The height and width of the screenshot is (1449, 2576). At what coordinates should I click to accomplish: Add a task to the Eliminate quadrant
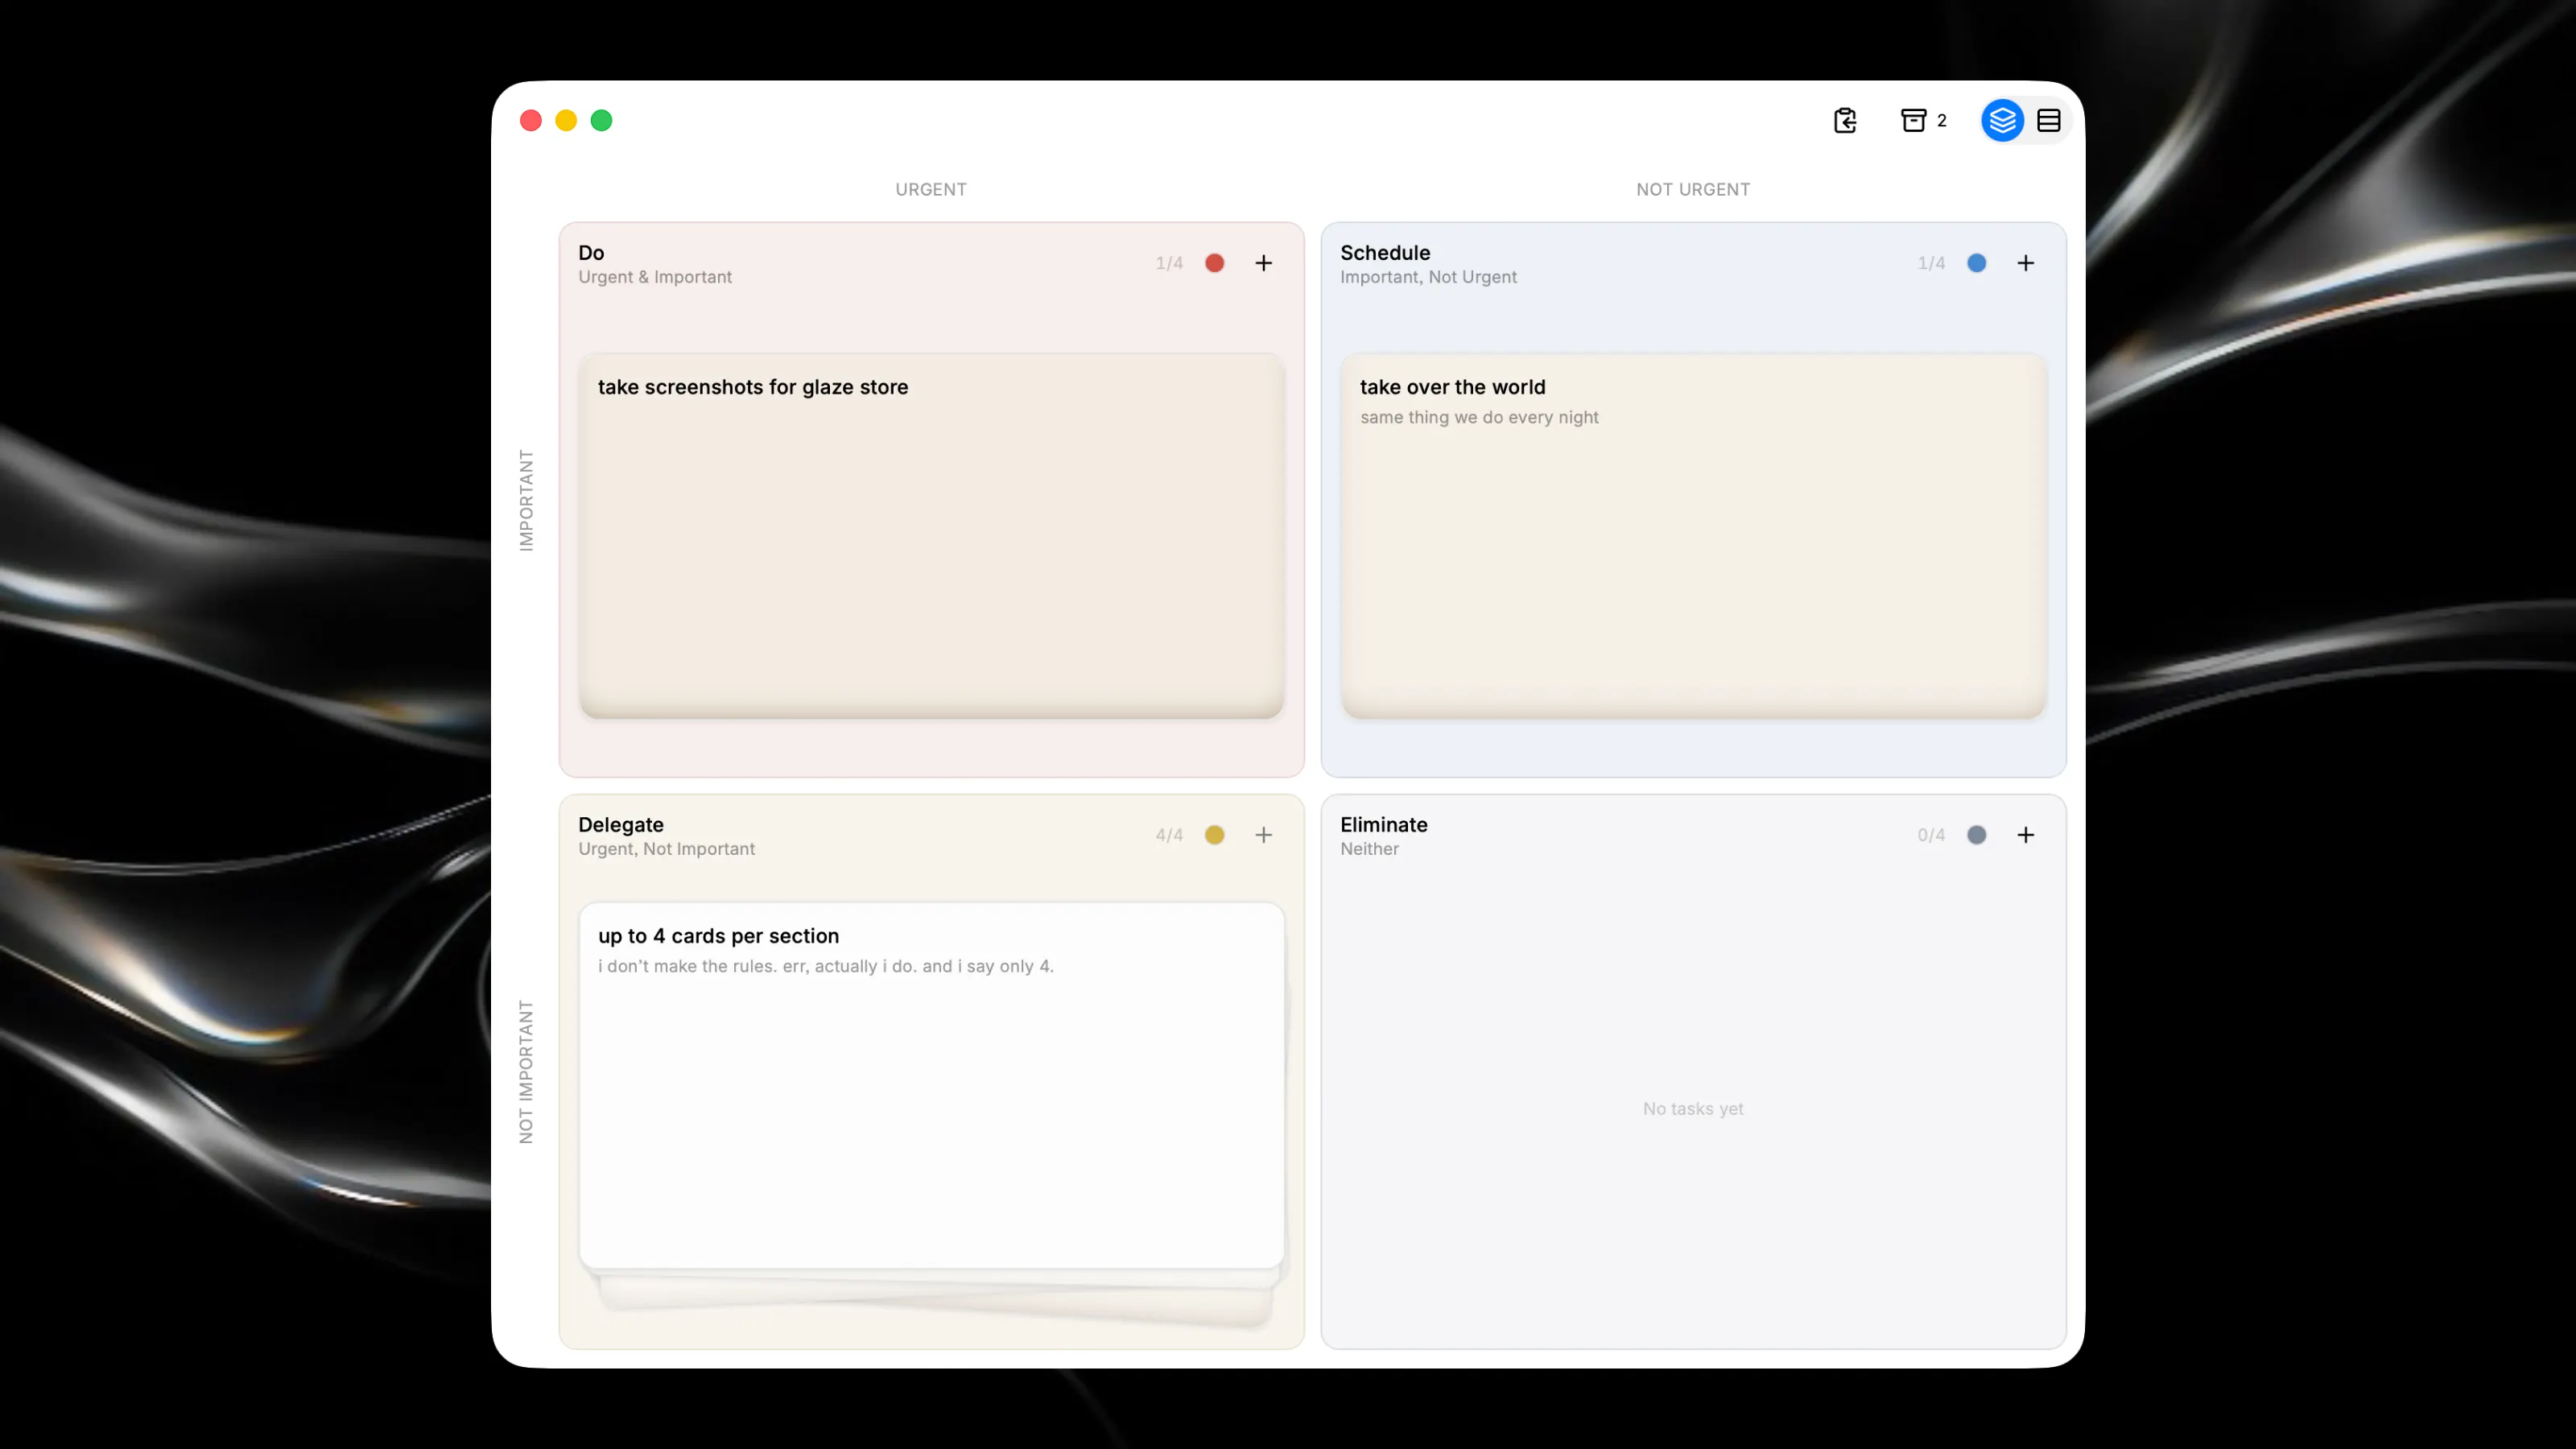[x=2026, y=835]
